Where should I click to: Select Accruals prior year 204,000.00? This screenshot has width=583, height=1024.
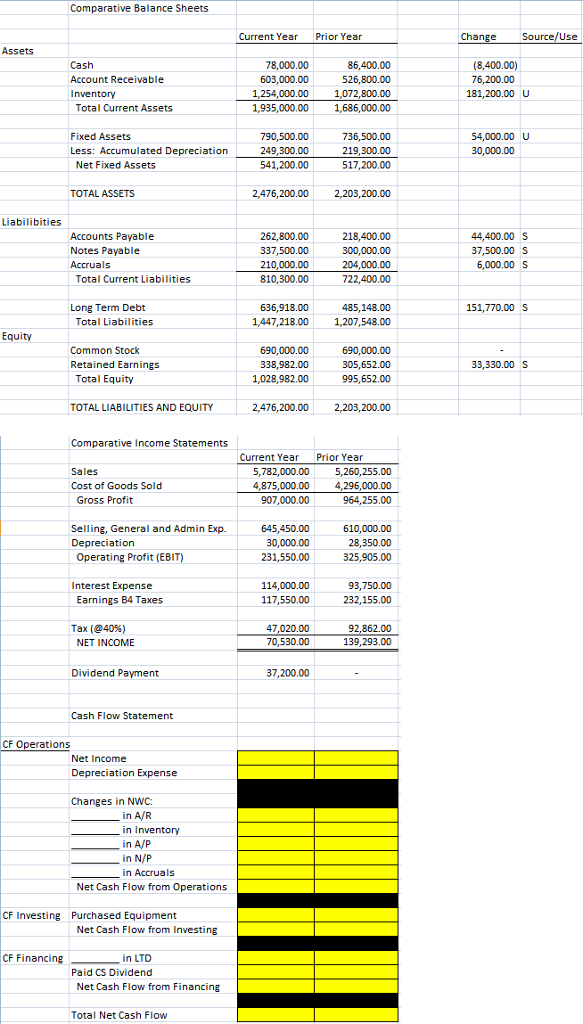366,264
